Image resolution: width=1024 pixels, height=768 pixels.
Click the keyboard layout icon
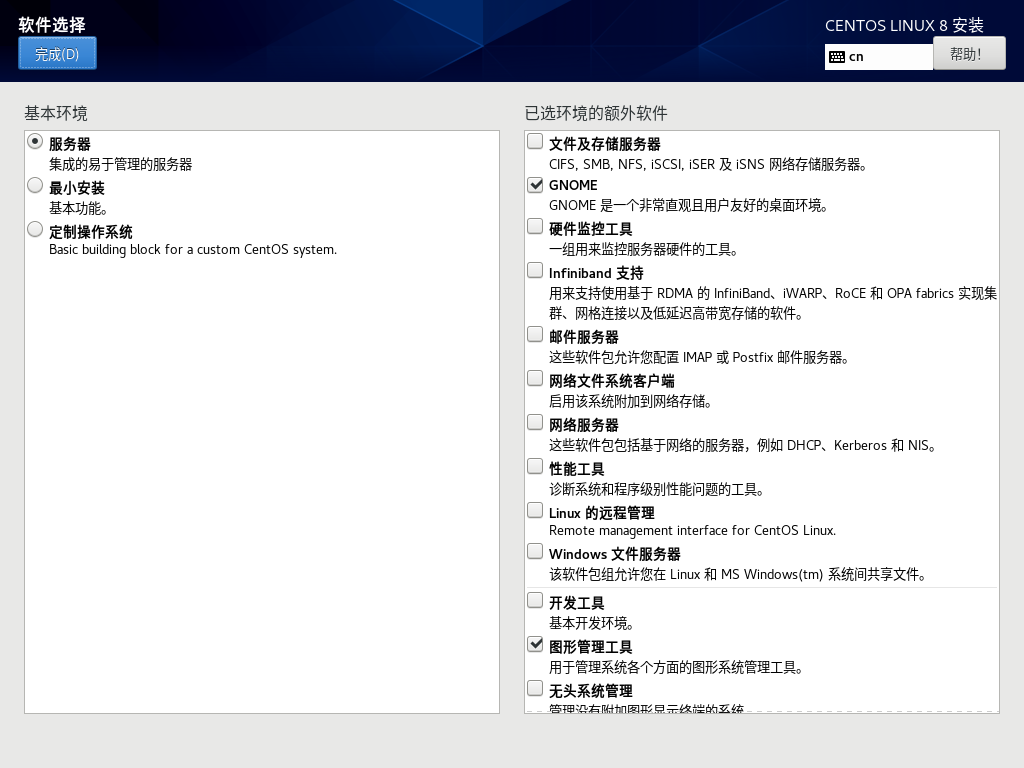837,57
